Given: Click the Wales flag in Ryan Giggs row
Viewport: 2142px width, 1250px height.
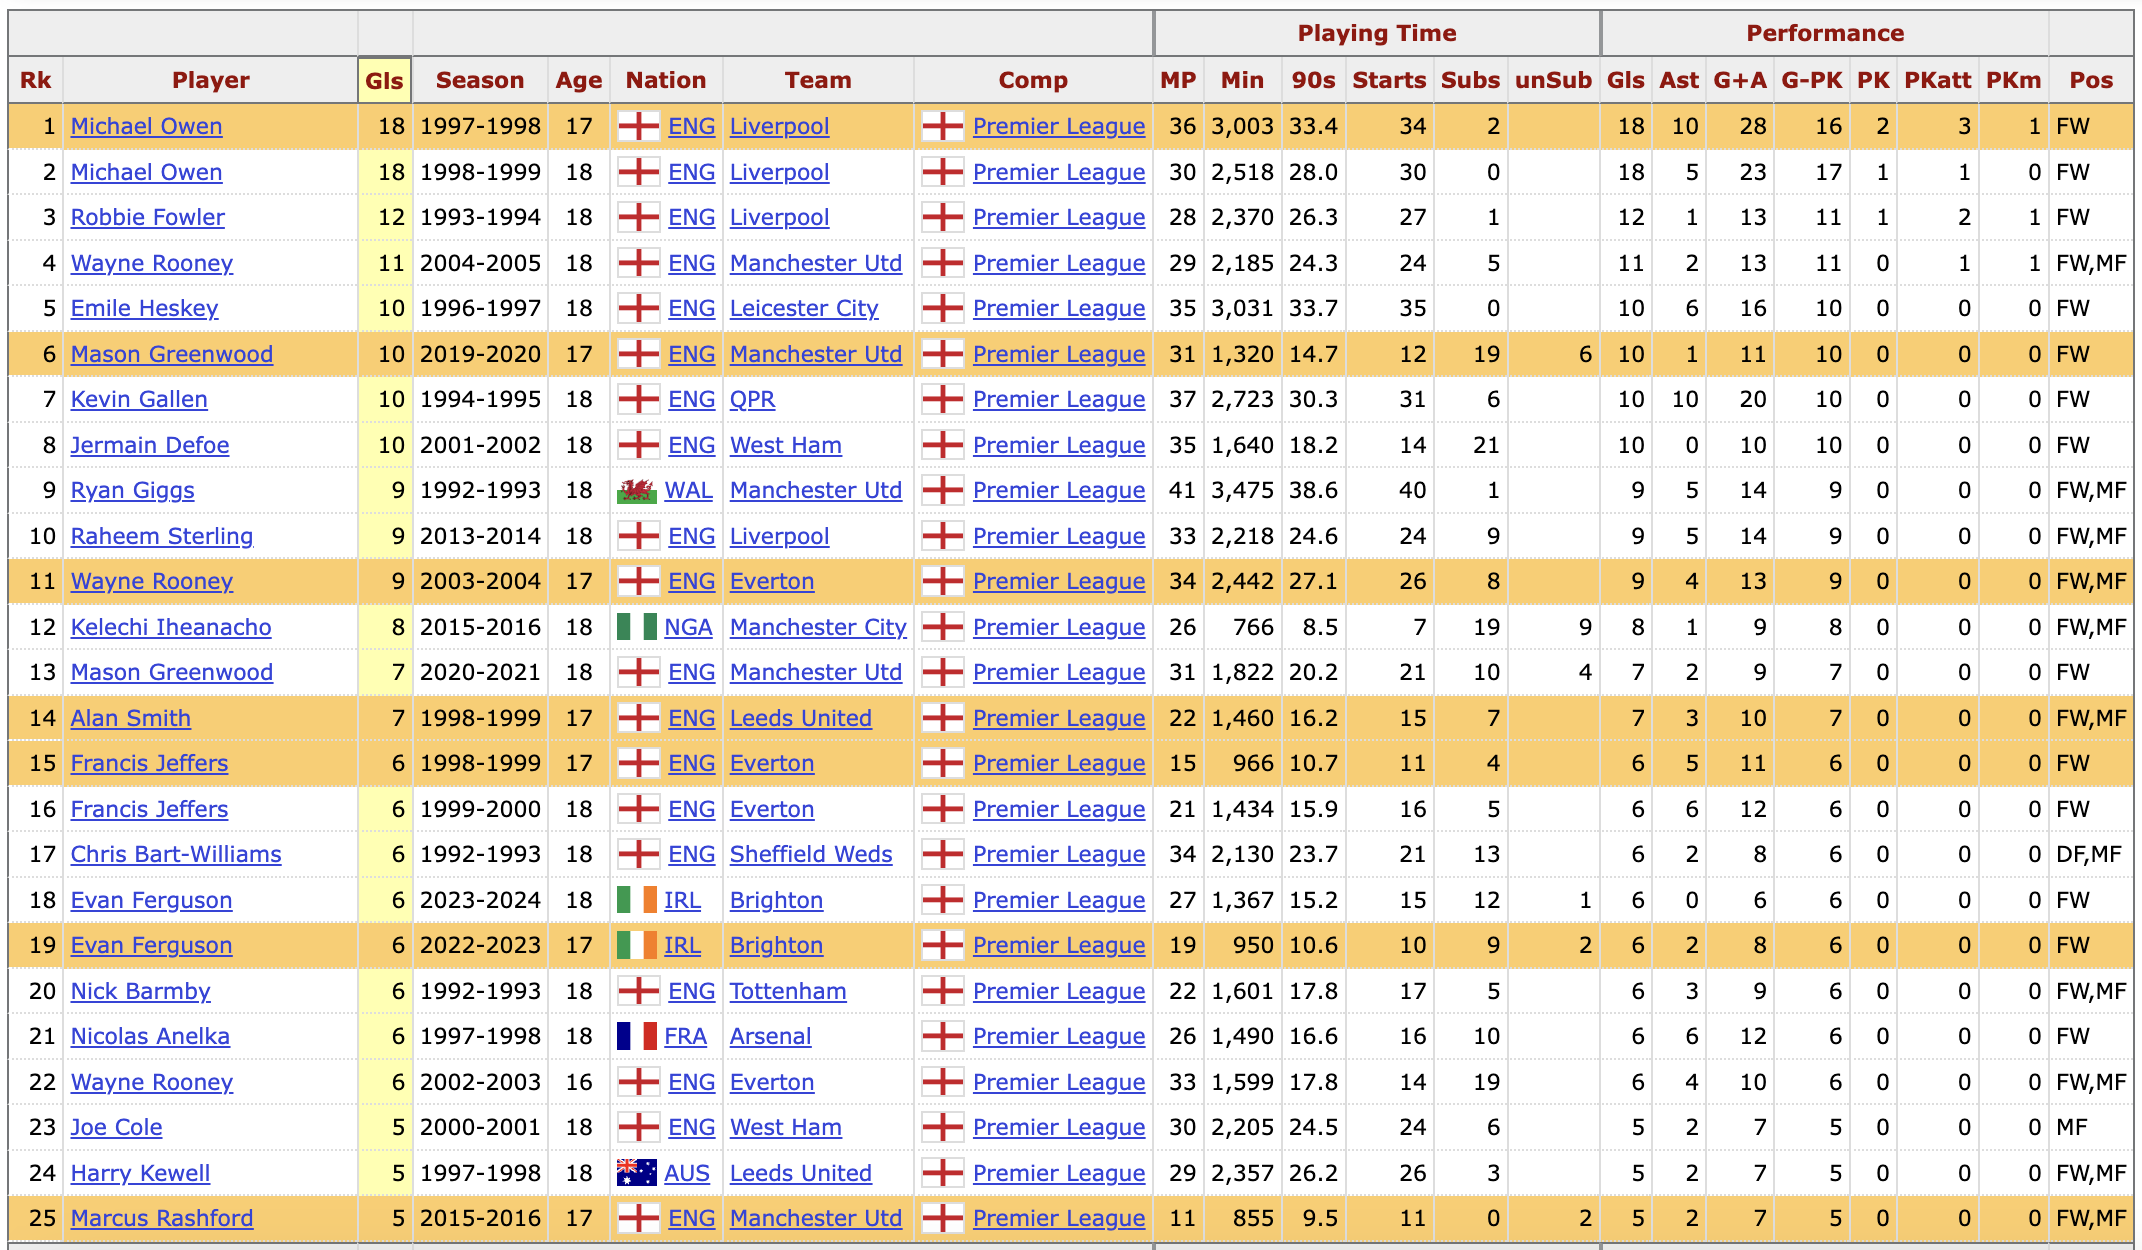Looking at the screenshot, I should [x=636, y=491].
